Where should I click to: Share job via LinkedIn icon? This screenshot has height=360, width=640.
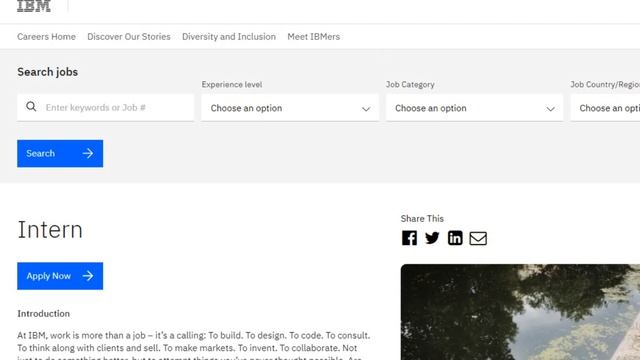(455, 238)
